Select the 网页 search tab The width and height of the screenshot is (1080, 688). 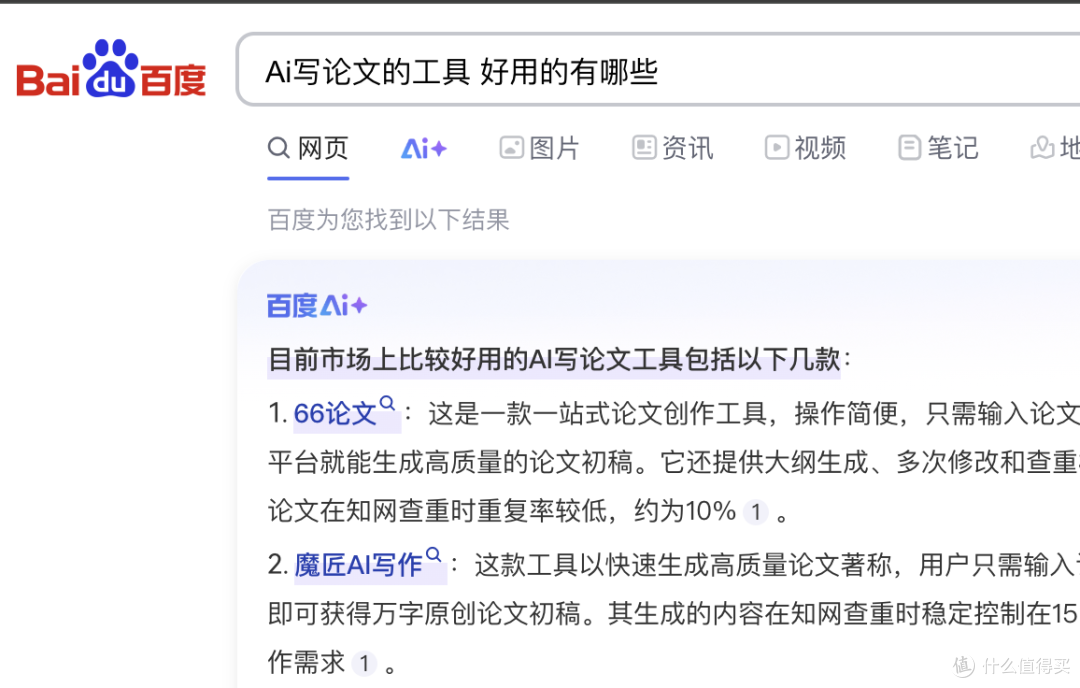308,148
